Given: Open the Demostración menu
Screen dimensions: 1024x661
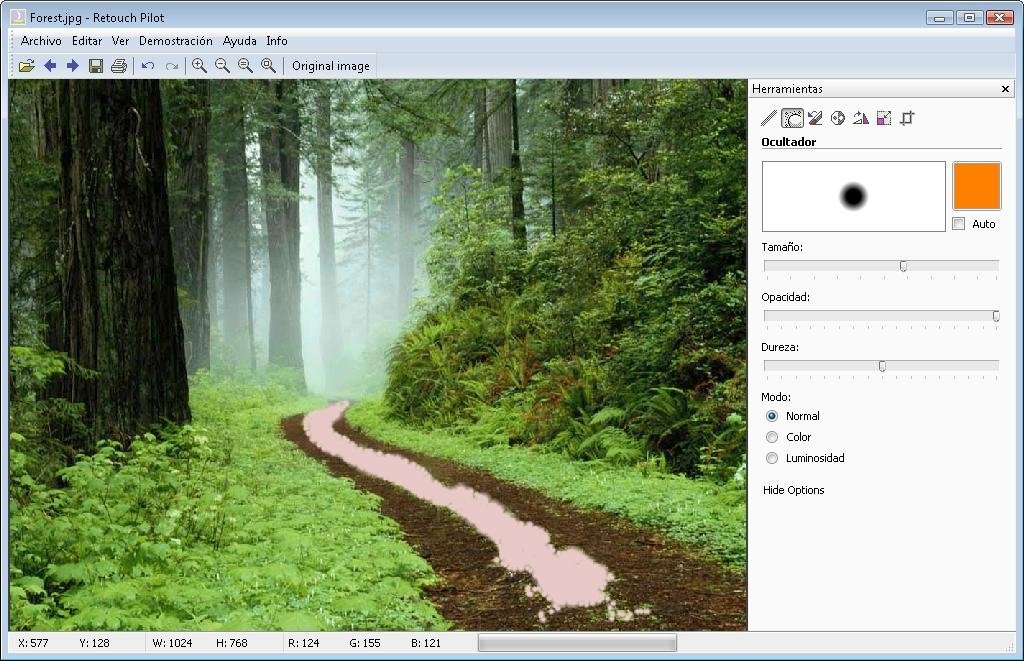Looking at the screenshot, I should pyautogui.click(x=176, y=40).
